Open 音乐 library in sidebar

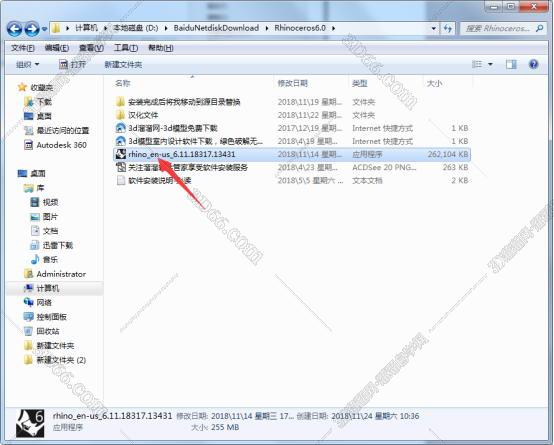tap(51, 259)
